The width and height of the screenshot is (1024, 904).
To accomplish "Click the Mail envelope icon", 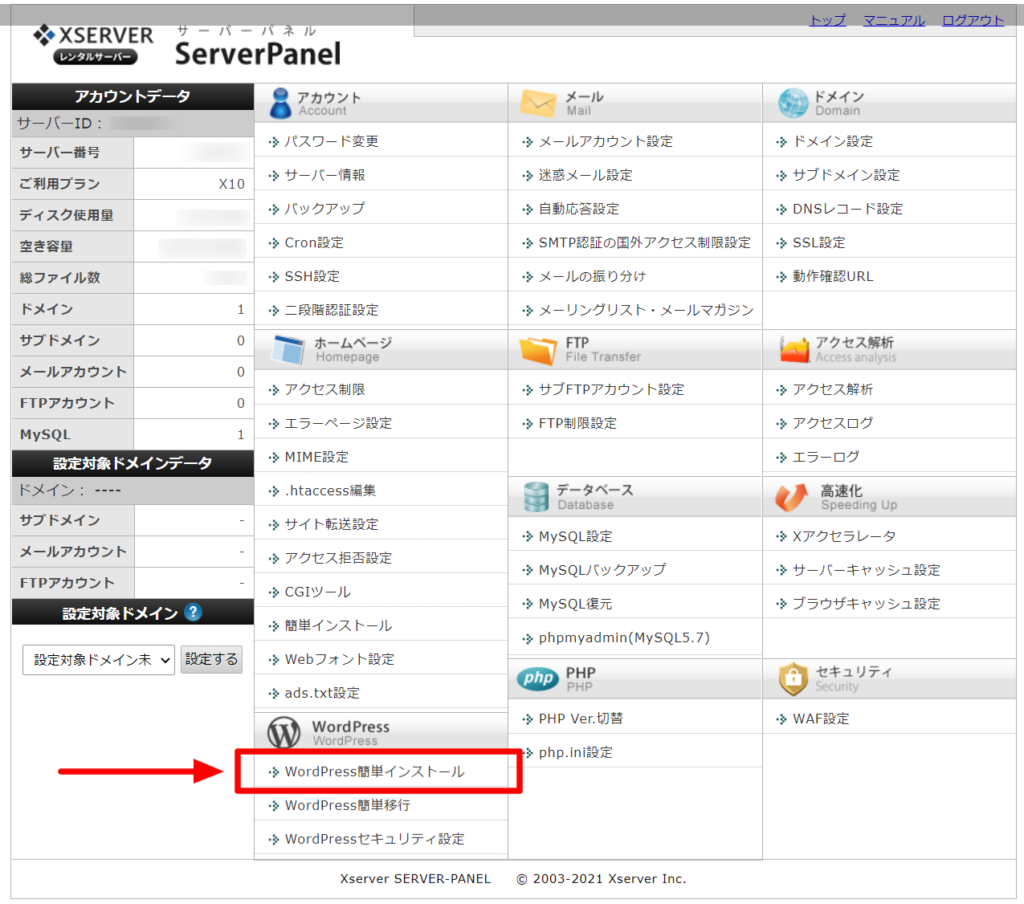I will click(538, 103).
